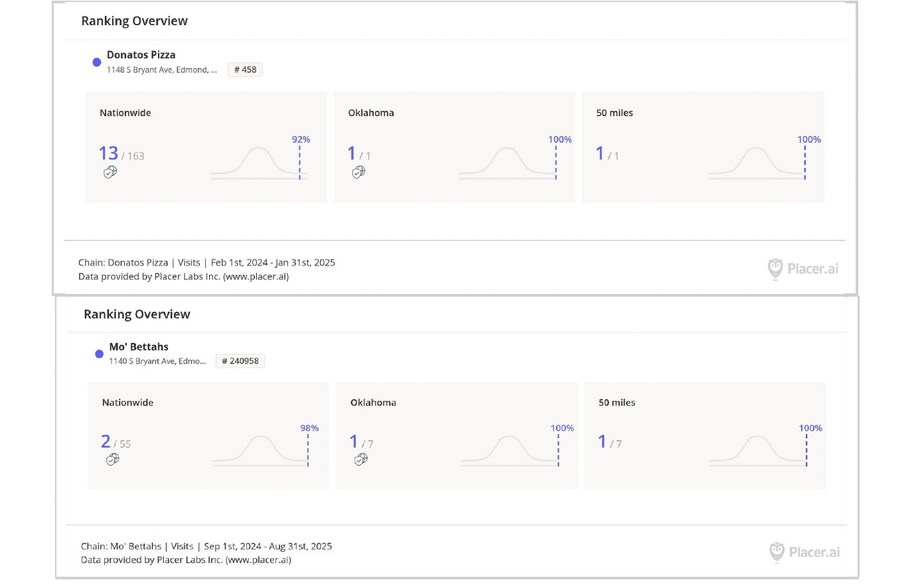Click the # 458 ID badge
The height and width of the screenshot is (588, 924).
[245, 70]
